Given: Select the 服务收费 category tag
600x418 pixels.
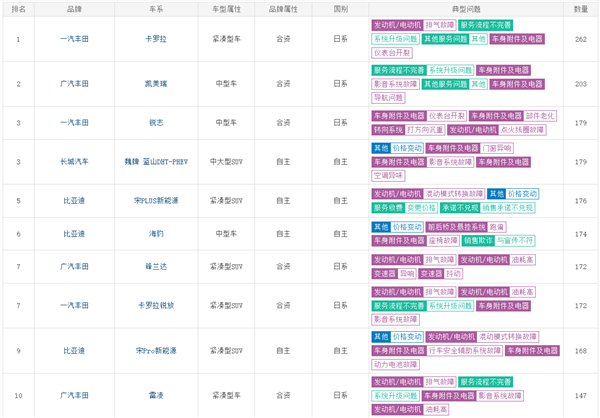Looking at the screenshot, I should 388,208.
